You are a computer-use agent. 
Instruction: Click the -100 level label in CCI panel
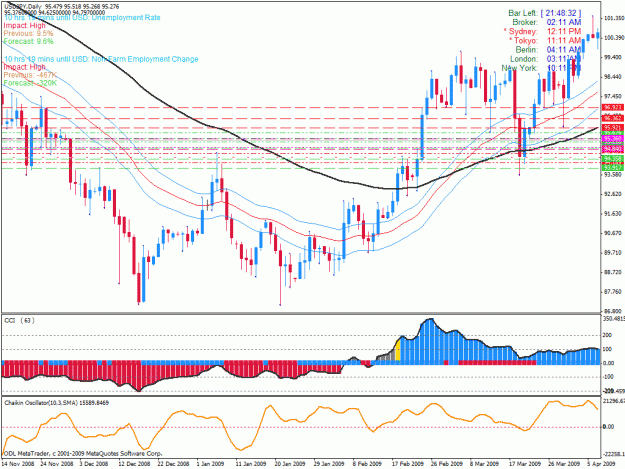(x=608, y=377)
